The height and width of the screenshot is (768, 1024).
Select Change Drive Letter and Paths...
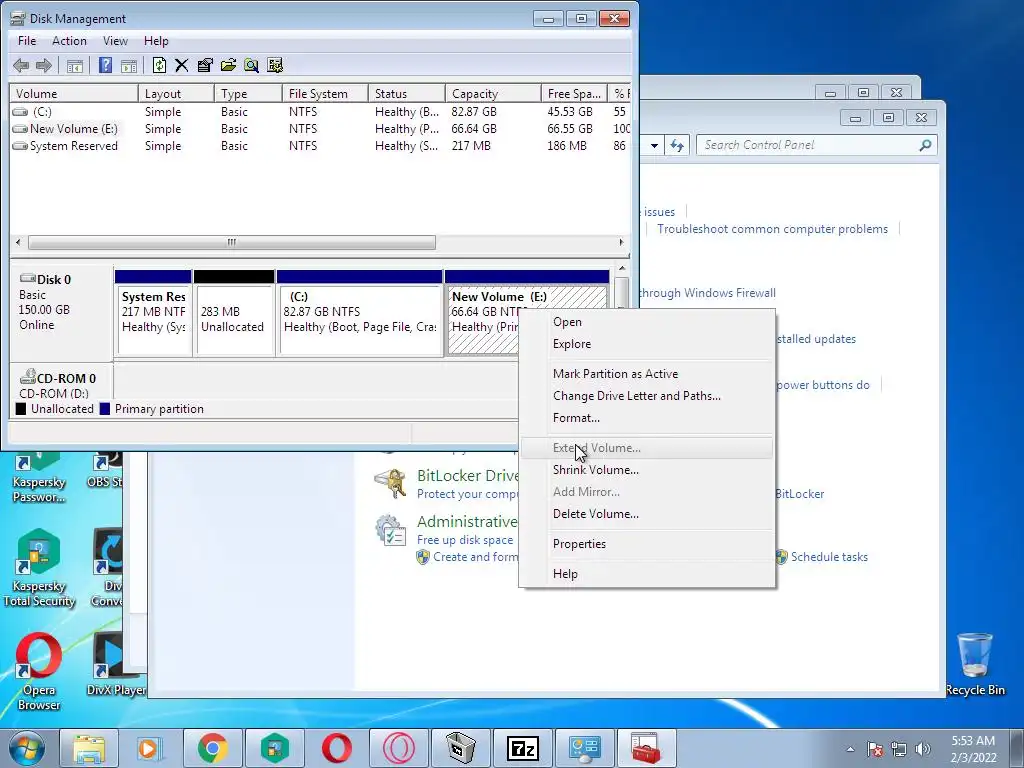[647, 396]
